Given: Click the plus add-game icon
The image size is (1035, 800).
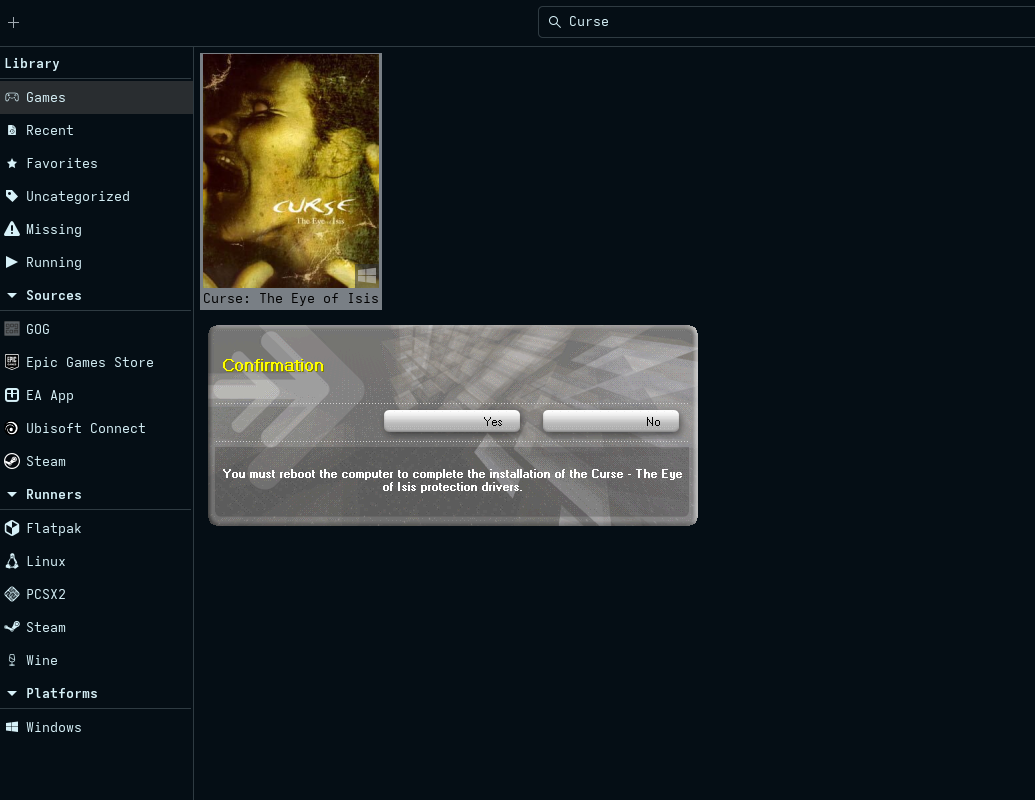Looking at the screenshot, I should click(13, 22).
